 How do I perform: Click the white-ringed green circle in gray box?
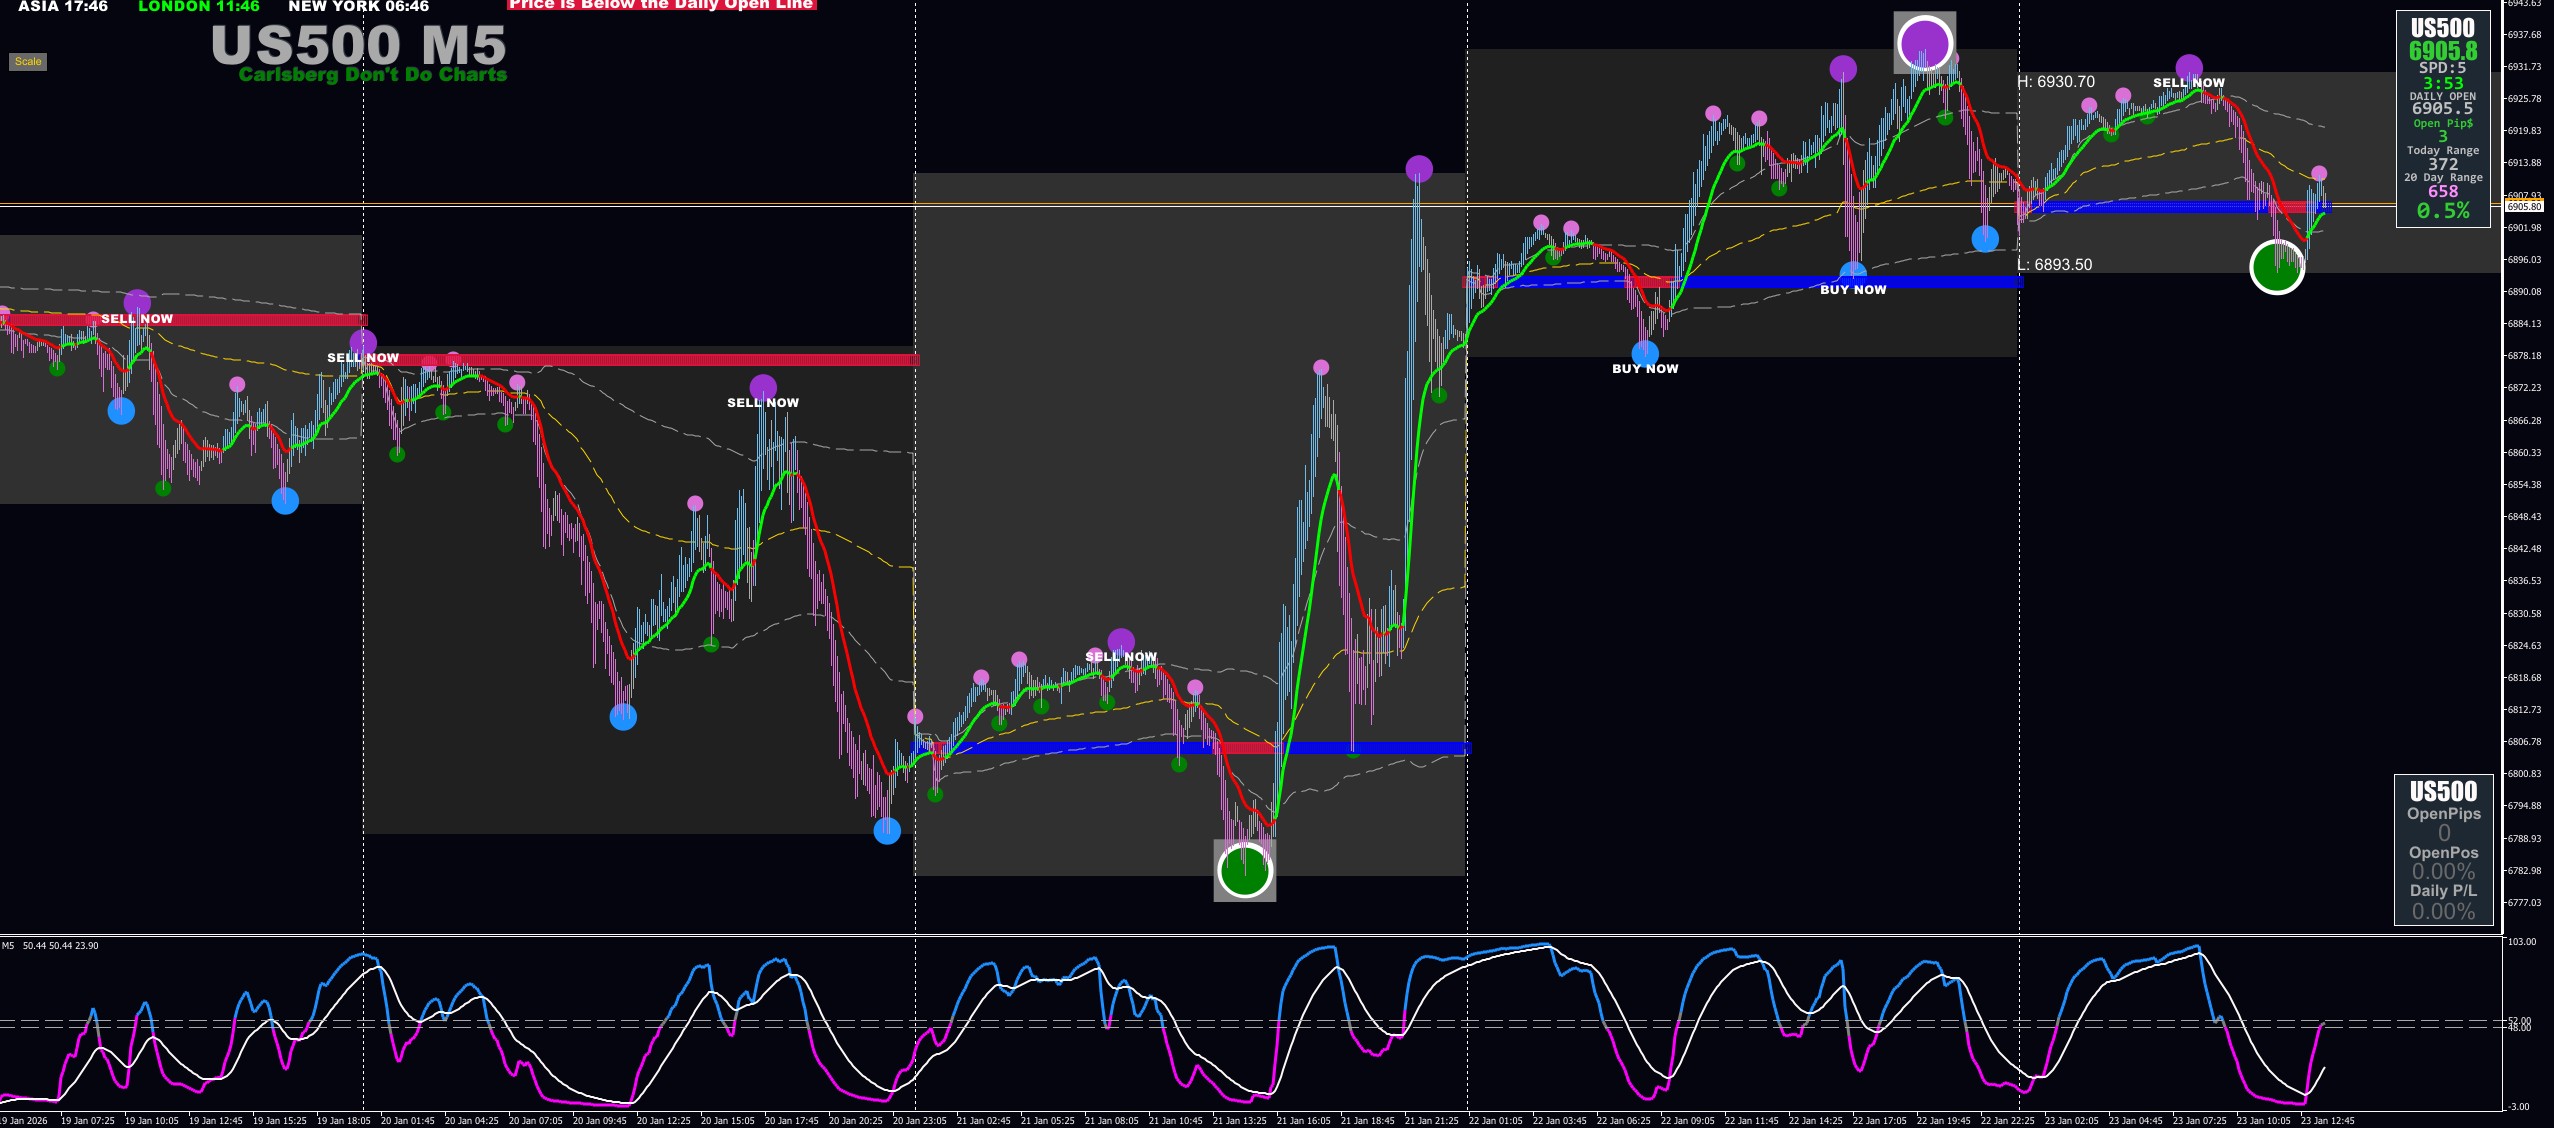[1244, 870]
